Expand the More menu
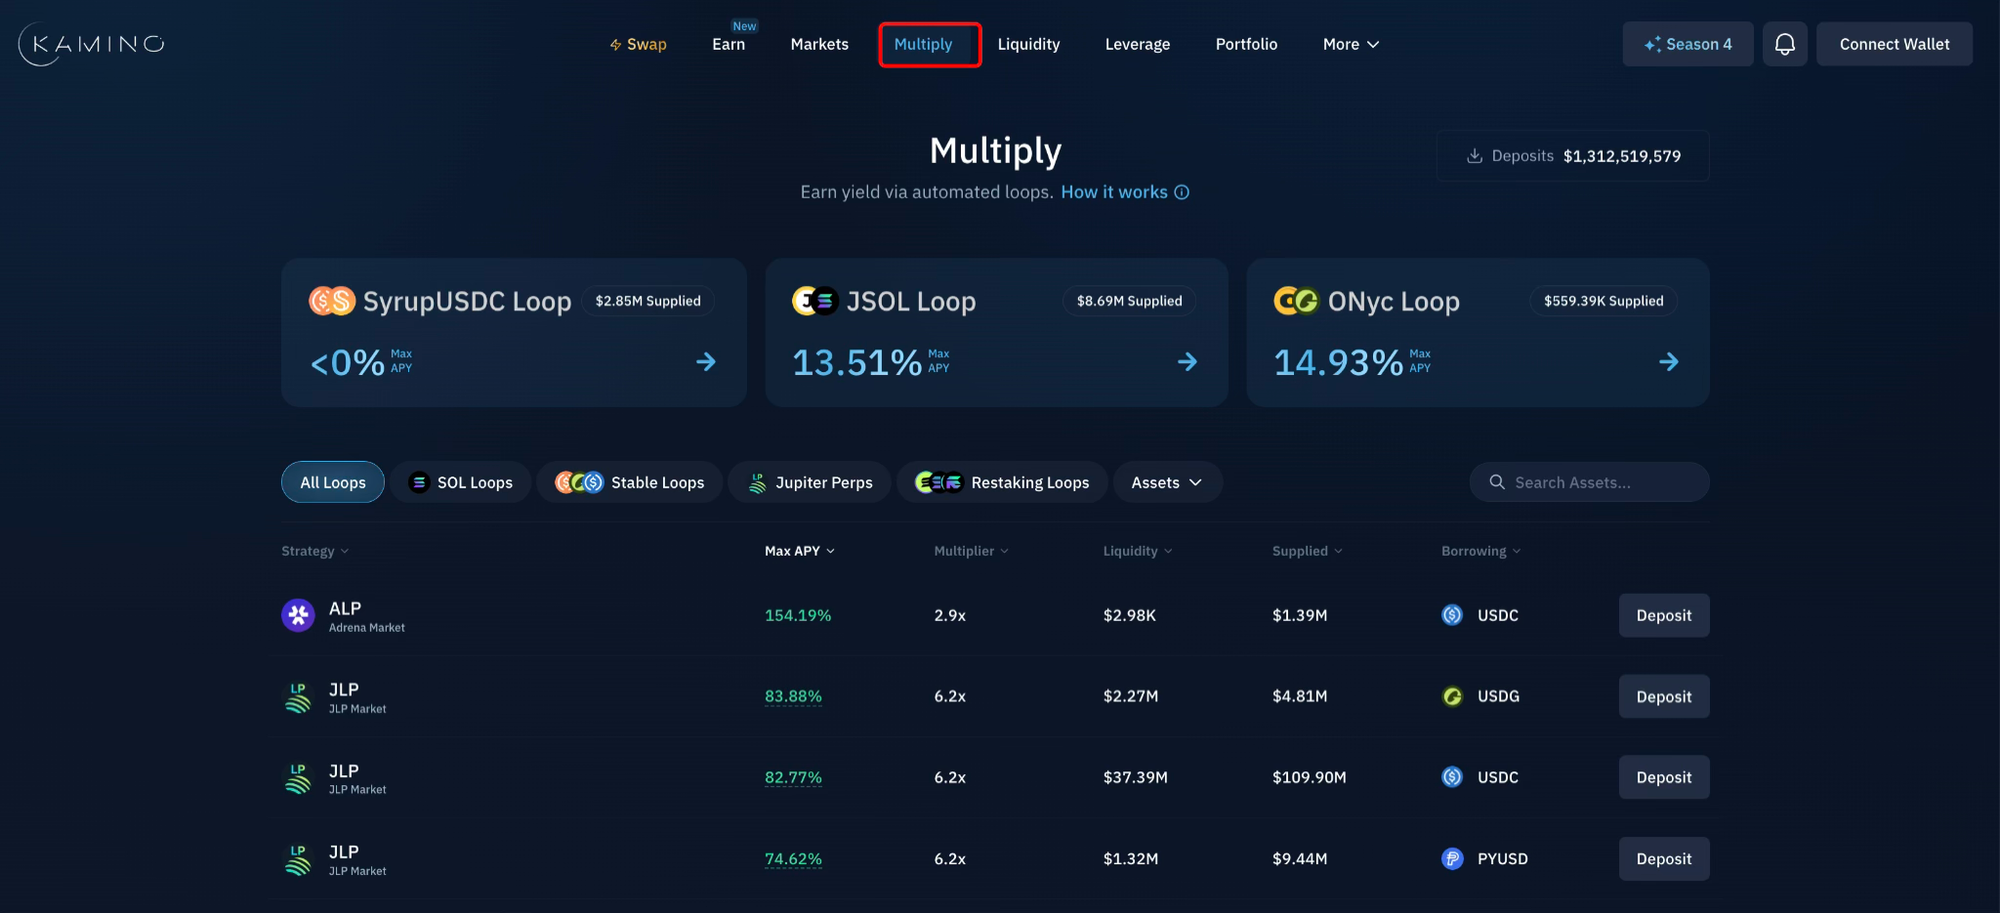 coord(1350,44)
